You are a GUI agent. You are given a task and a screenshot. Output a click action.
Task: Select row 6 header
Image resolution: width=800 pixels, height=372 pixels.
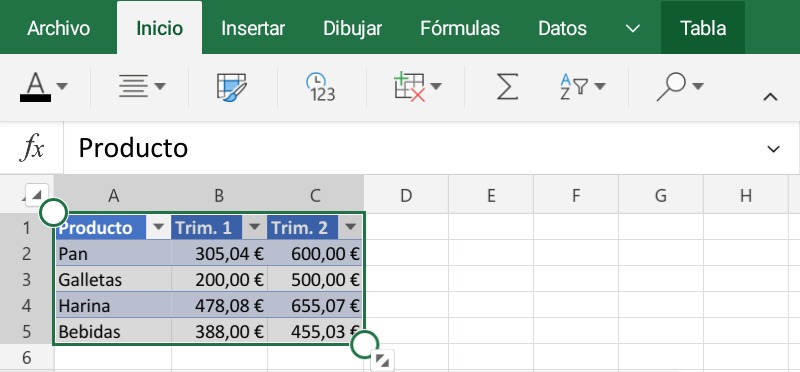(27, 357)
